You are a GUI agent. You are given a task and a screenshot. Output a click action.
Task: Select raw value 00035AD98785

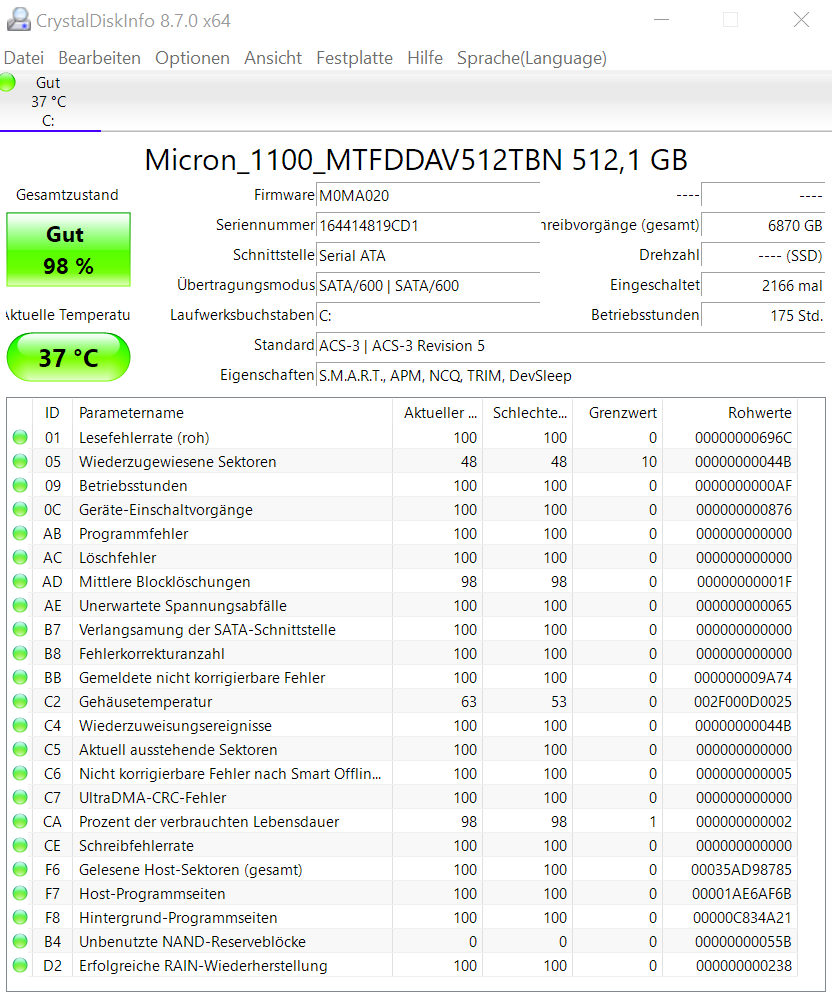click(x=742, y=870)
